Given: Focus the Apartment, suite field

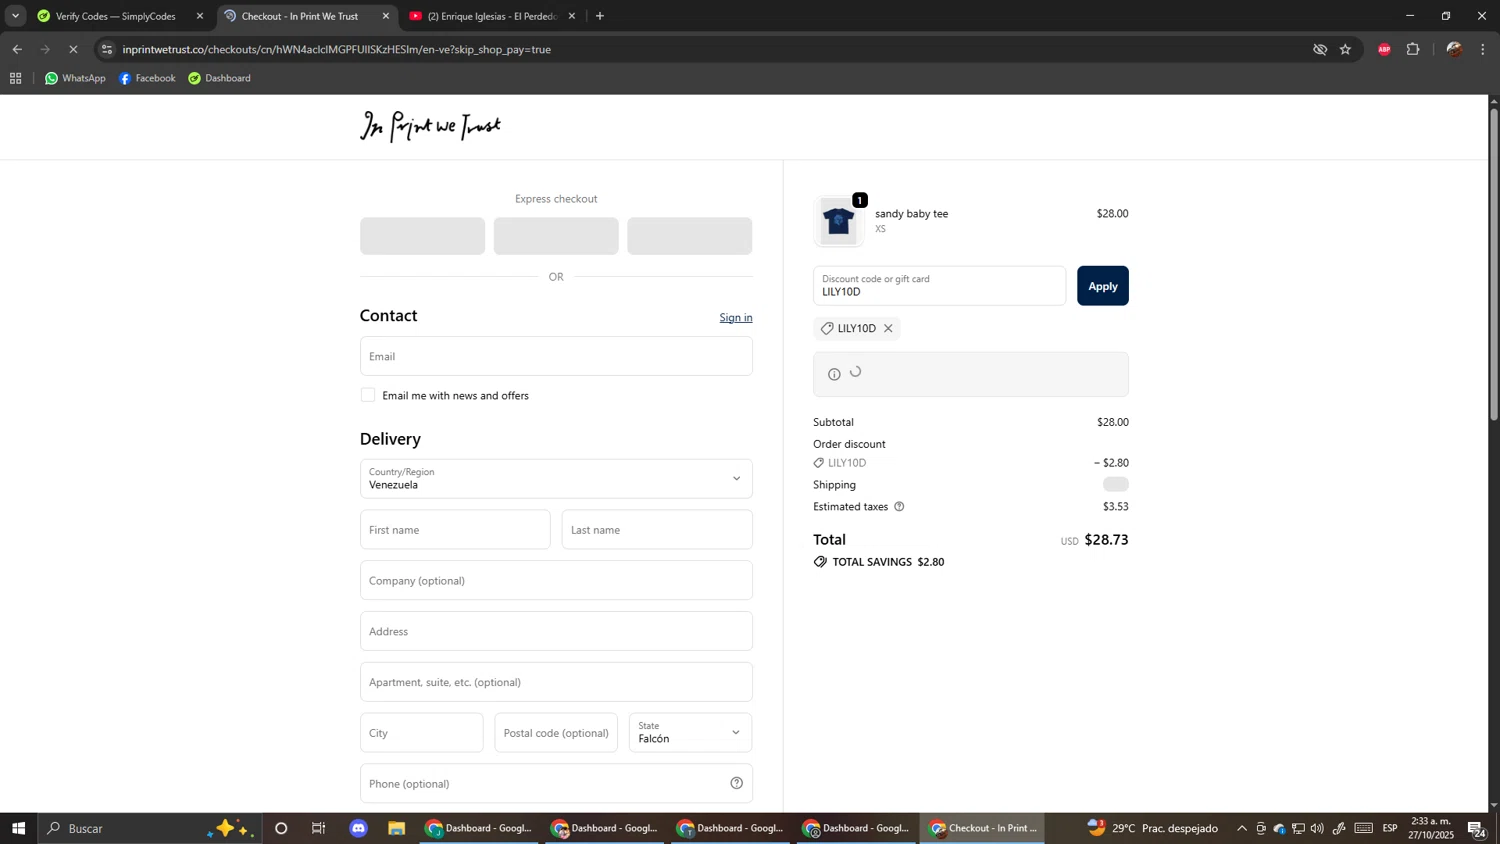Looking at the screenshot, I should (556, 682).
